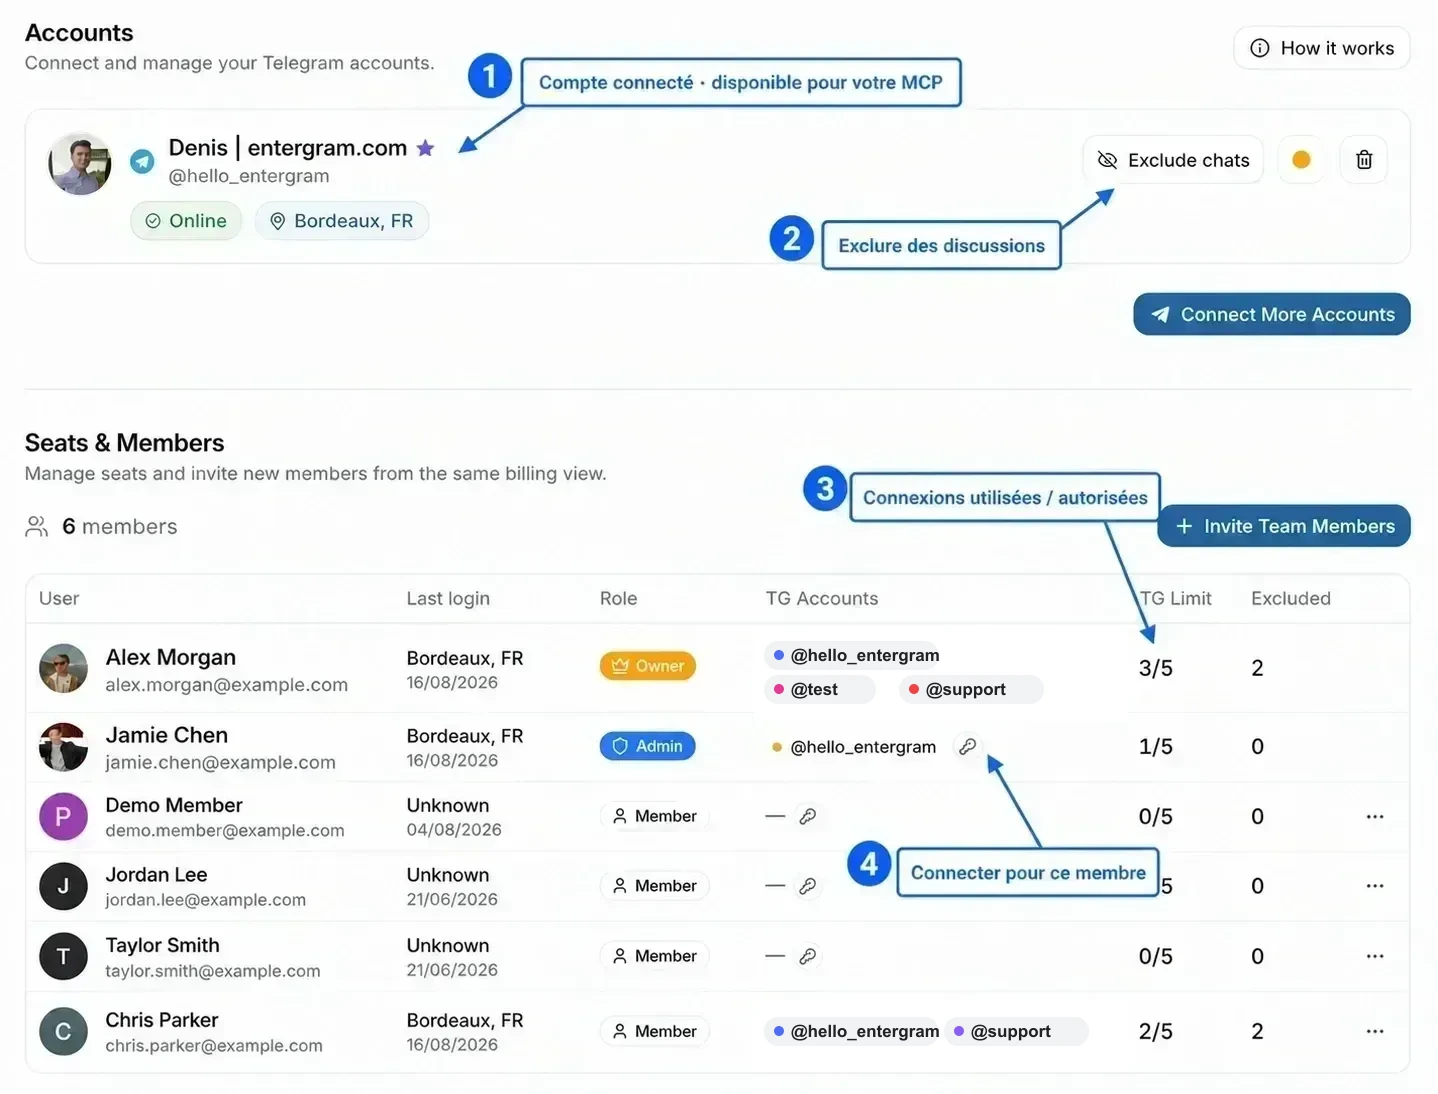Open more options for Jordan Lee

1375,886
